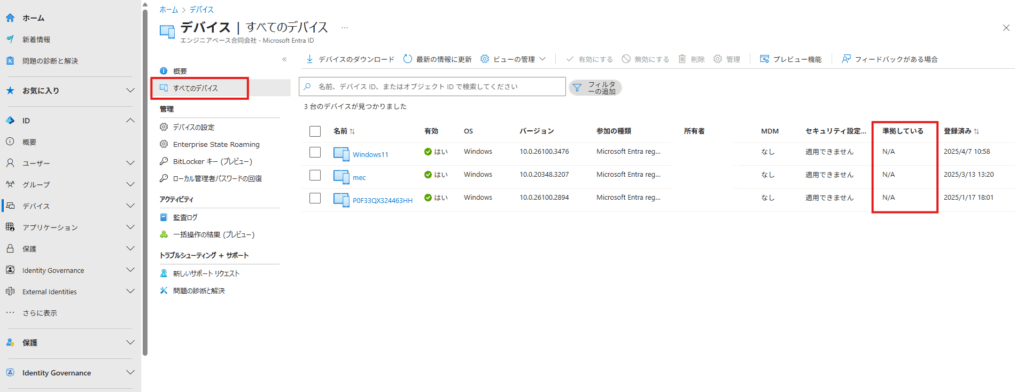This screenshot has width=1024, height=392.
Task: Click the mec device icon
Action: [x=342, y=176]
